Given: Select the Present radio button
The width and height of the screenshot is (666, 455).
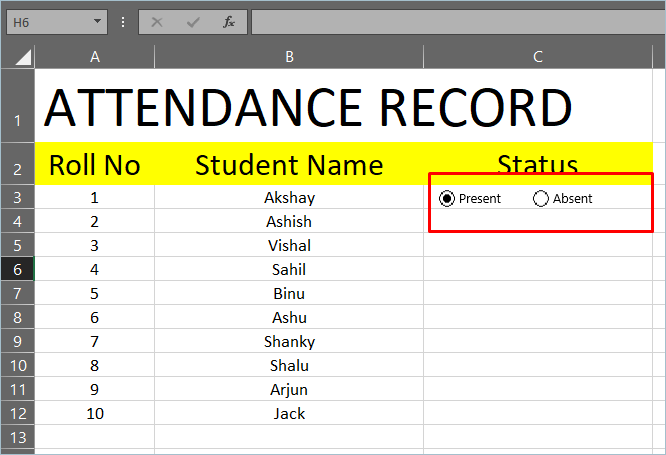Looking at the screenshot, I should click(447, 198).
